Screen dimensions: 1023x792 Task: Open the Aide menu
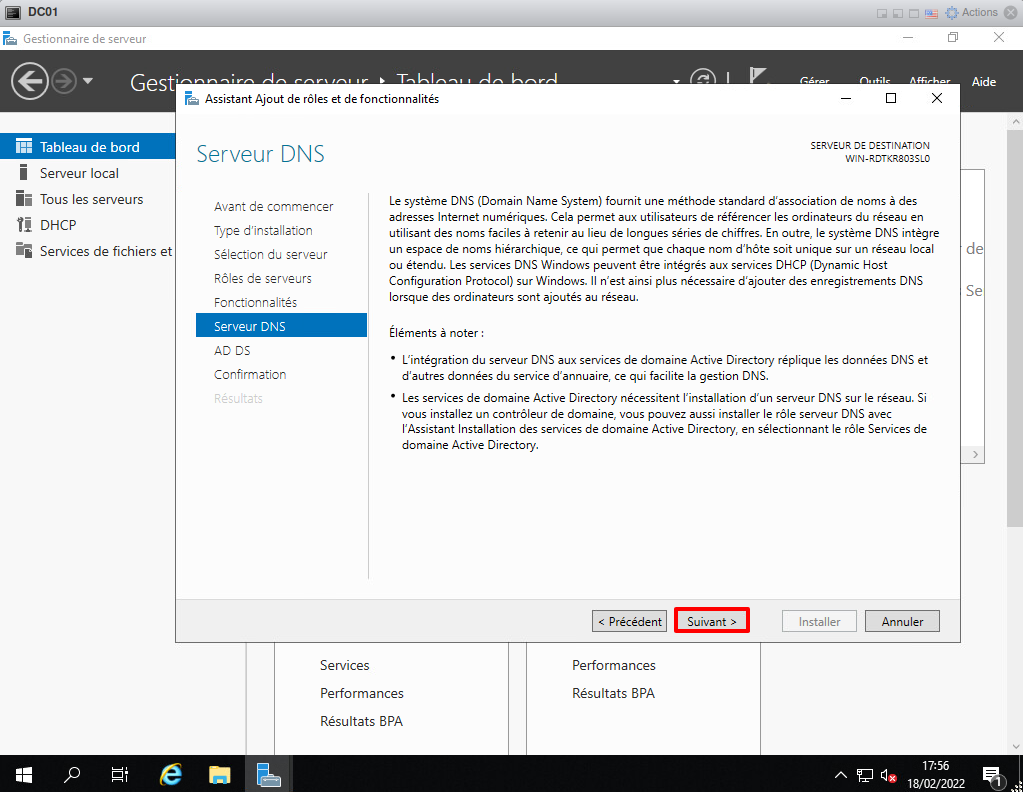tap(984, 82)
